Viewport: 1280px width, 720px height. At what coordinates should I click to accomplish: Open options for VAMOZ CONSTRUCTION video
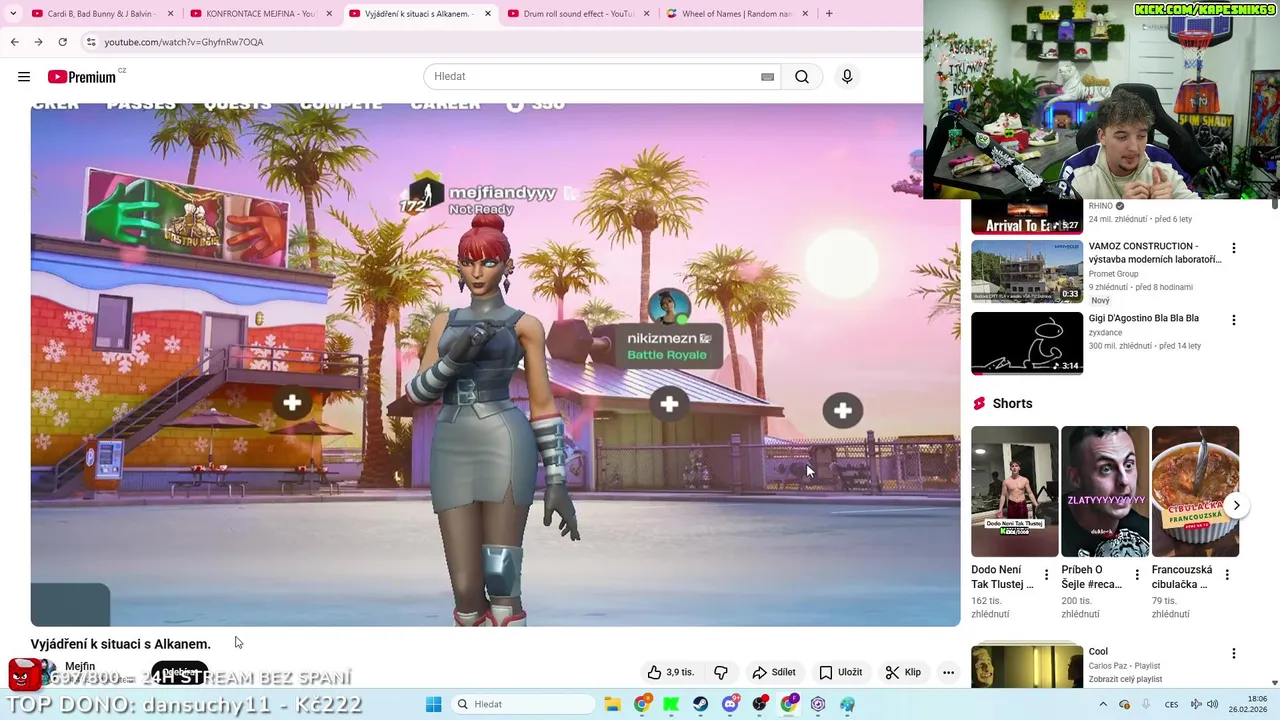pyautogui.click(x=1233, y=248)
